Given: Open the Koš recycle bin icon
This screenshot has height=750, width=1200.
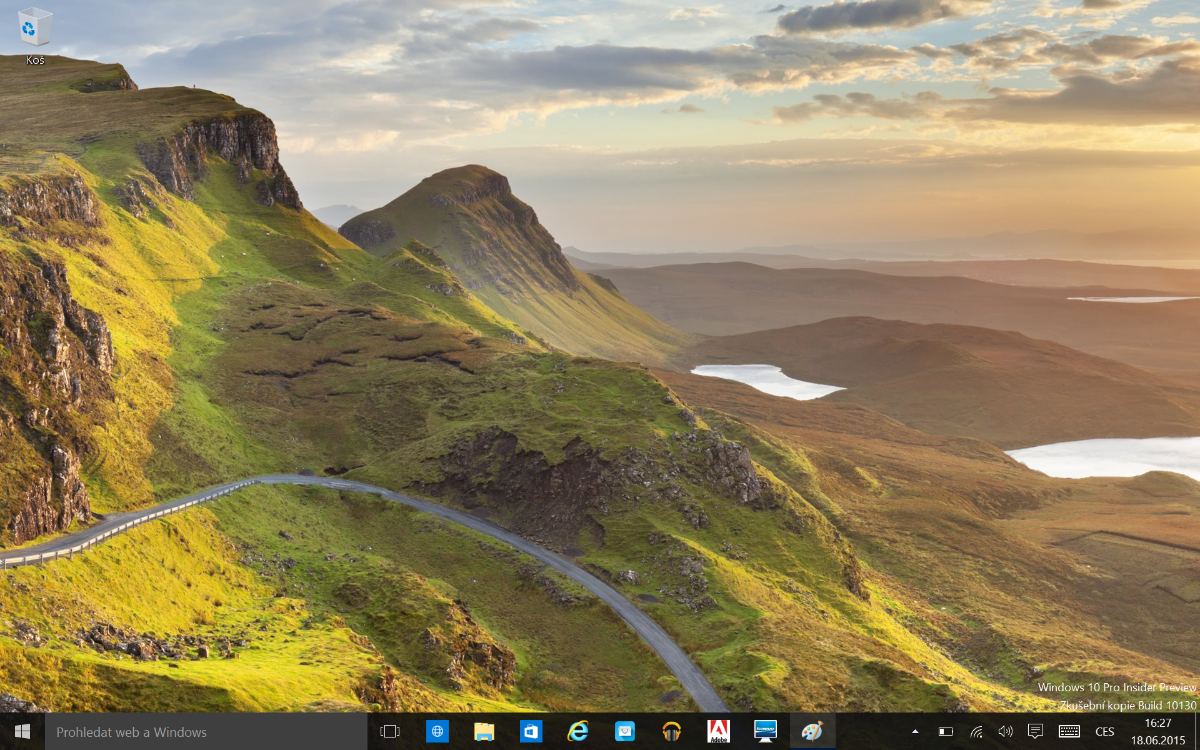Looking at the screenshot, I should tap(35, 28).
